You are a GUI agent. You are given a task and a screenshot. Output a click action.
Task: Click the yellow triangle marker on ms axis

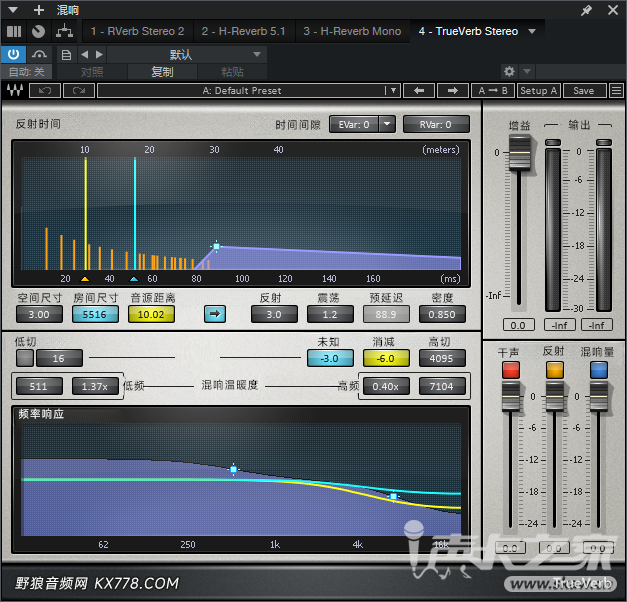click(85, 279)
